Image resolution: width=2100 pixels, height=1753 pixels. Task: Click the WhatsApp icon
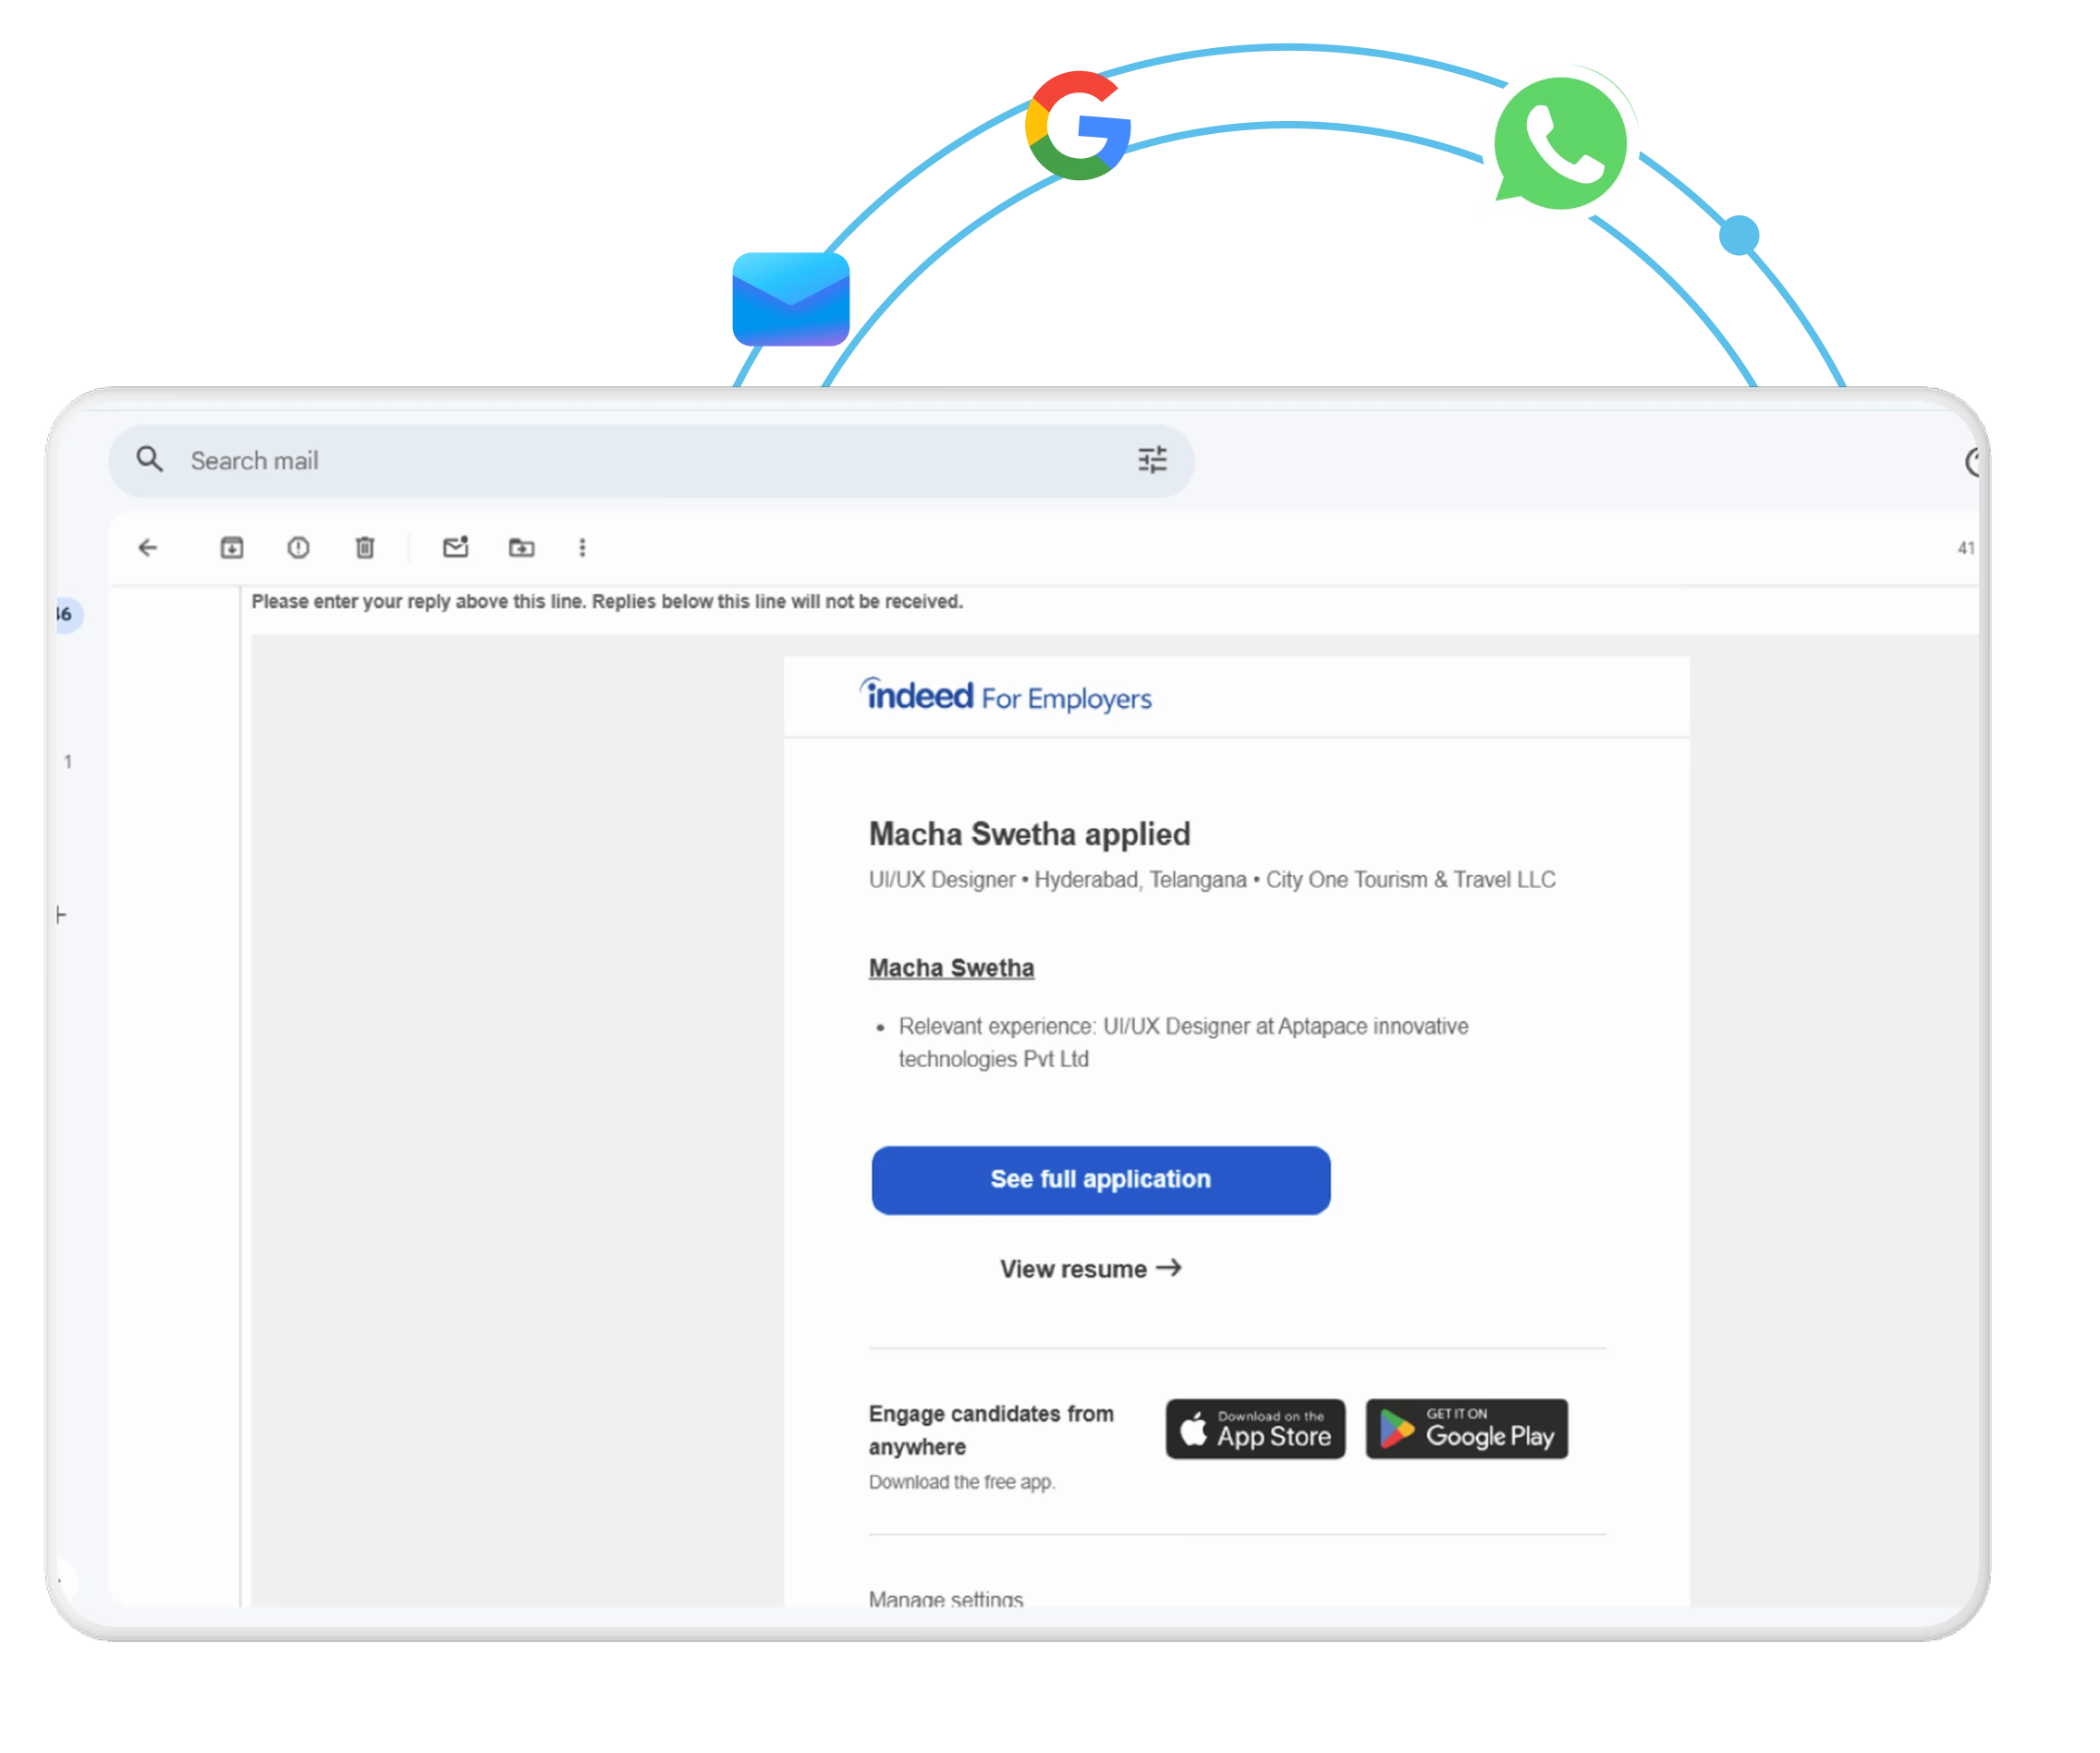tap(1560, 143)
